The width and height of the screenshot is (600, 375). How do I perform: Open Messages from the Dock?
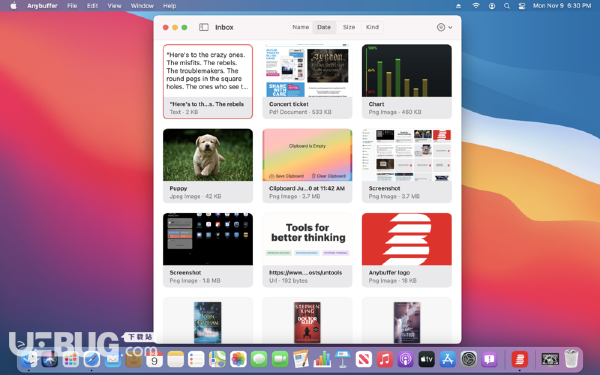[x=259, y=359]
